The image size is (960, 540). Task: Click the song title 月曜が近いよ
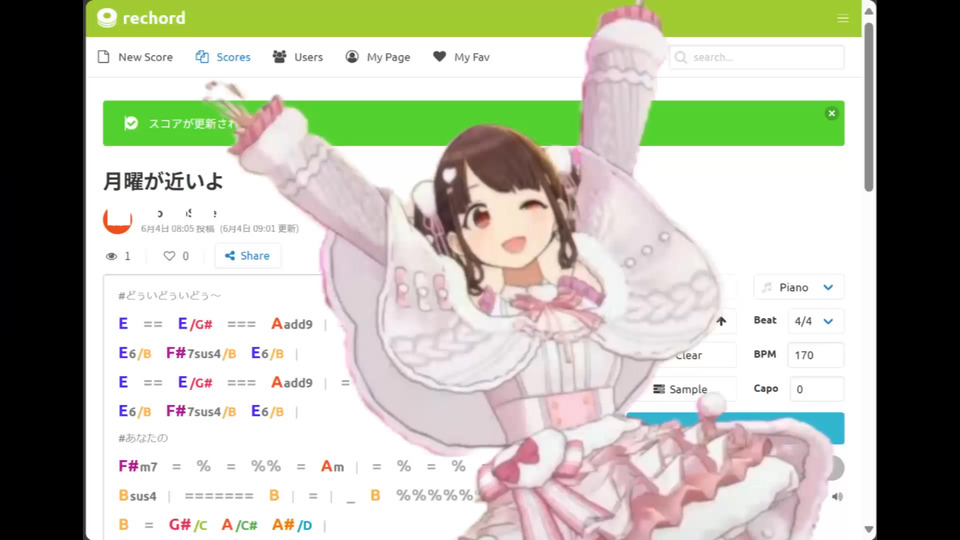pyautogui.click(x=163, y=181)
